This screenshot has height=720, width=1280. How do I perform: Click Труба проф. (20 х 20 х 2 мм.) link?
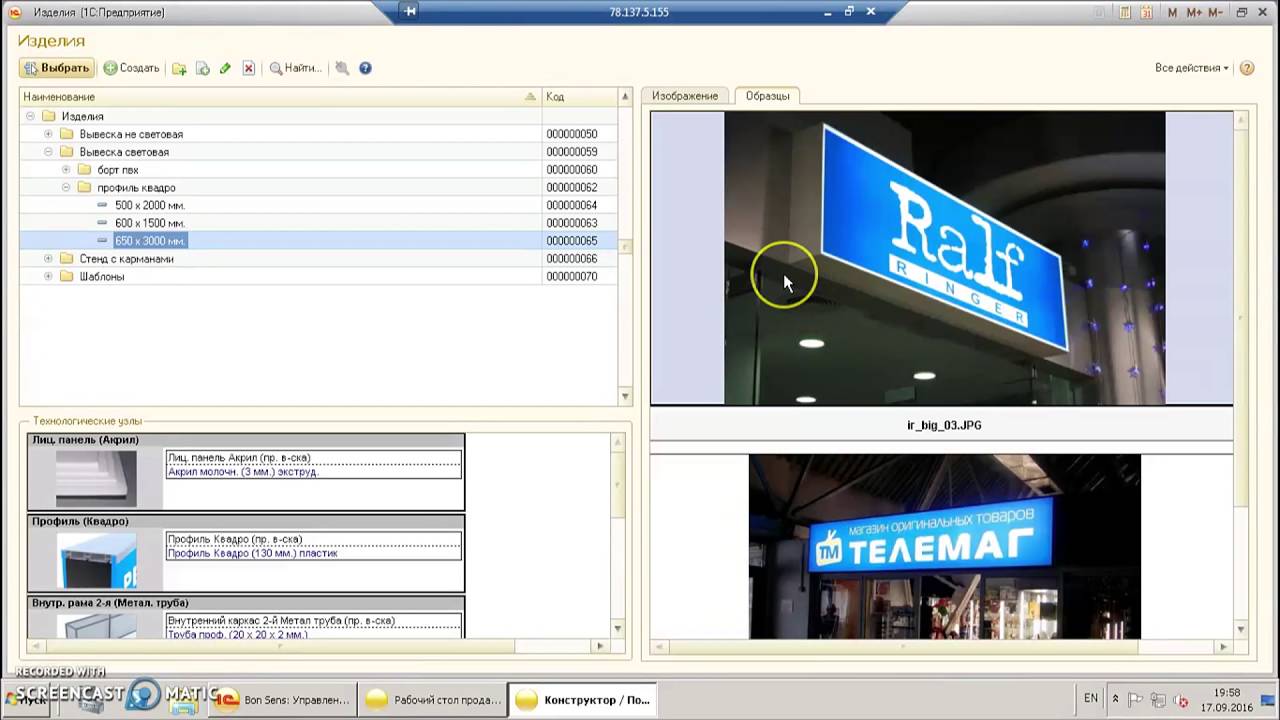point(237,634)
